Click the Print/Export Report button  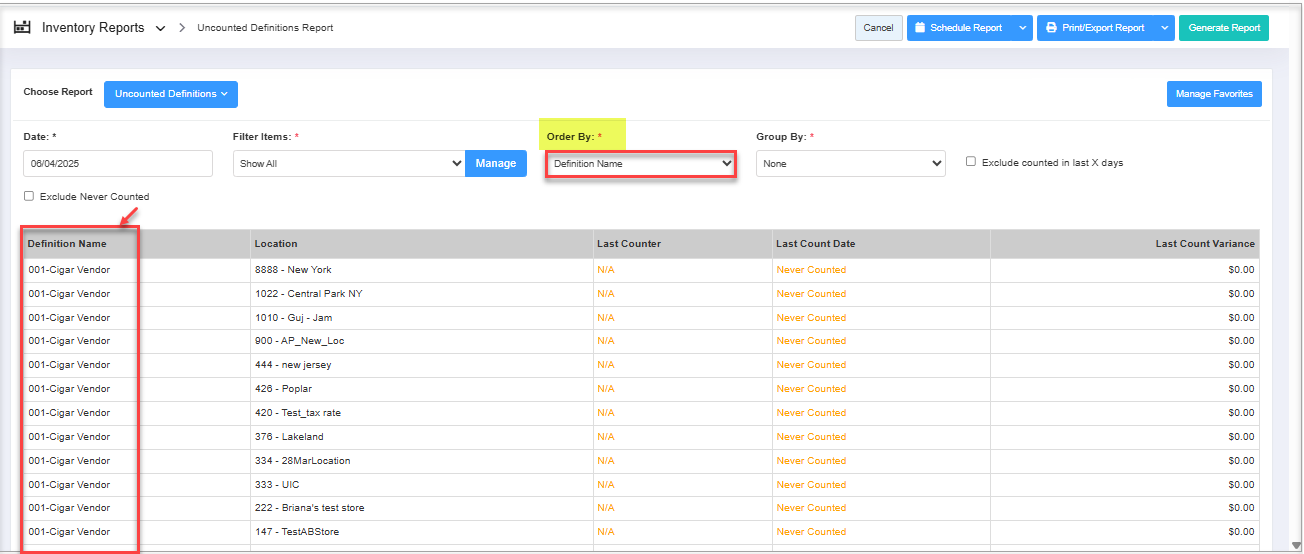tap(1095, 28)
